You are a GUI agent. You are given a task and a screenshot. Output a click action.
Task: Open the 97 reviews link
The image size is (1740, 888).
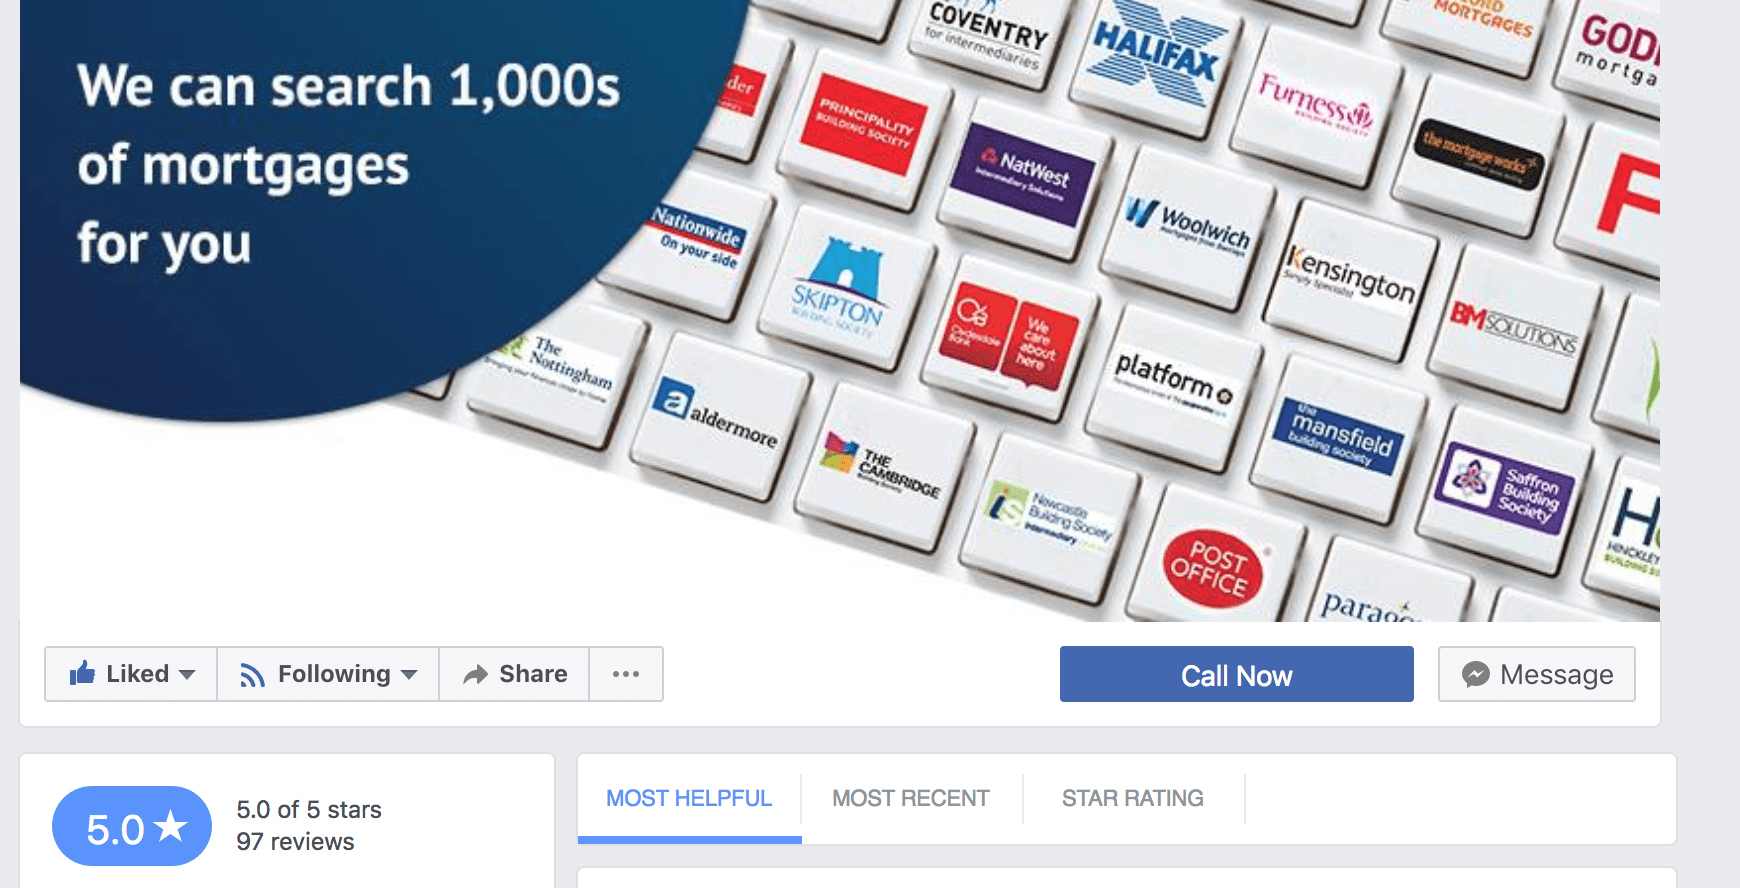click(x=295, y=842)
